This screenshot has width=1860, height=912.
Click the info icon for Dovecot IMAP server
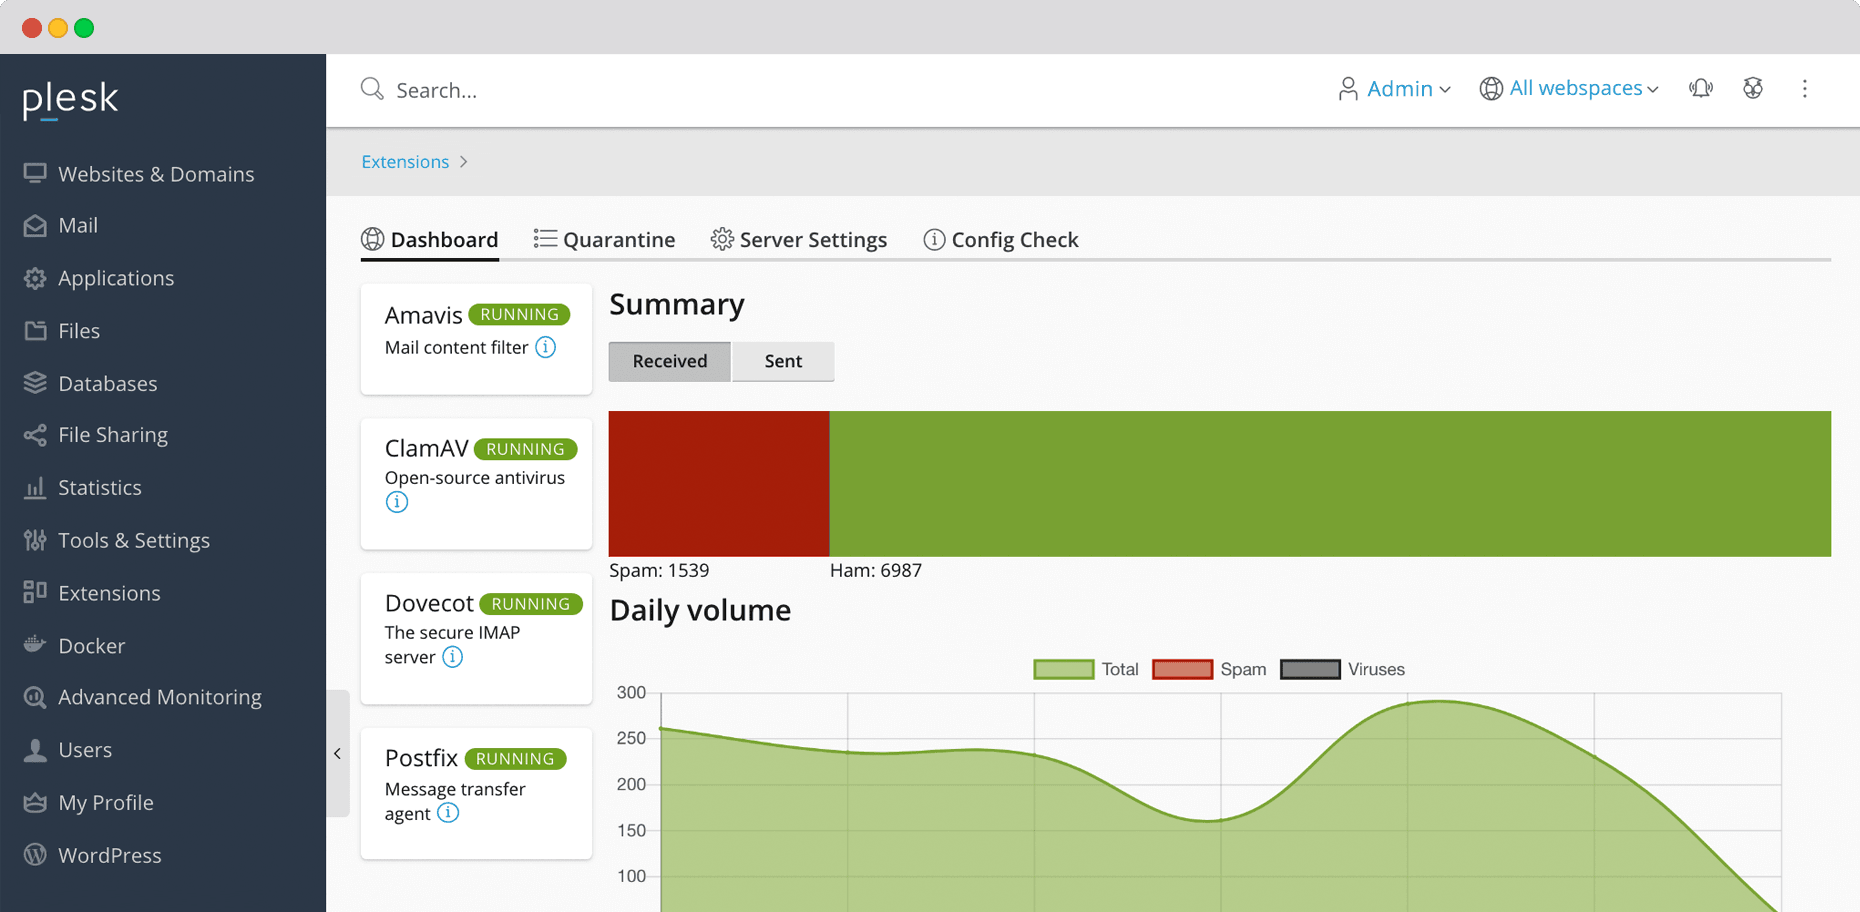tap(453, 657)
